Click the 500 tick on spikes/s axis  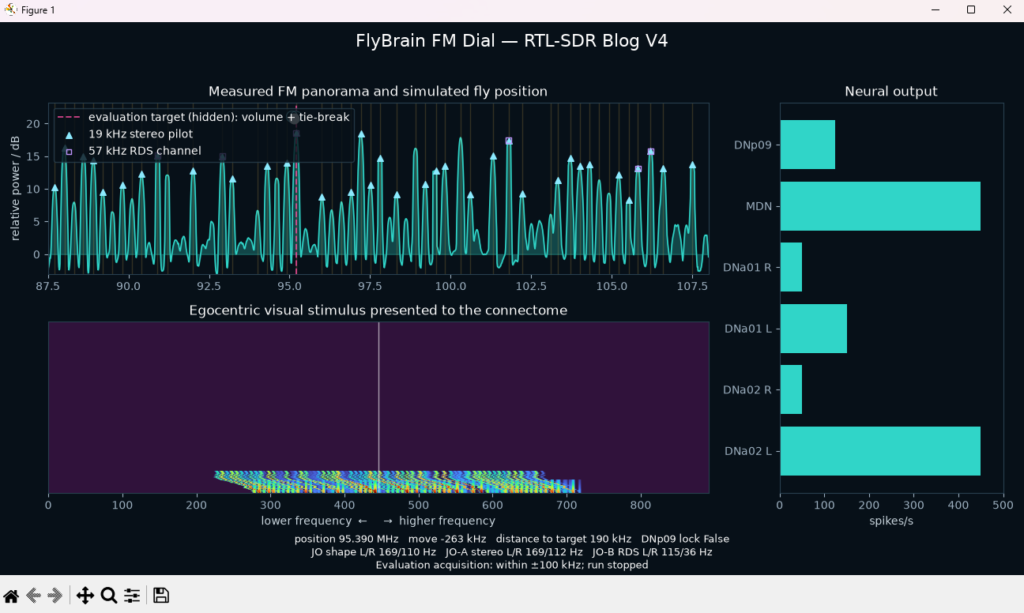click(x=1002, y=505)
